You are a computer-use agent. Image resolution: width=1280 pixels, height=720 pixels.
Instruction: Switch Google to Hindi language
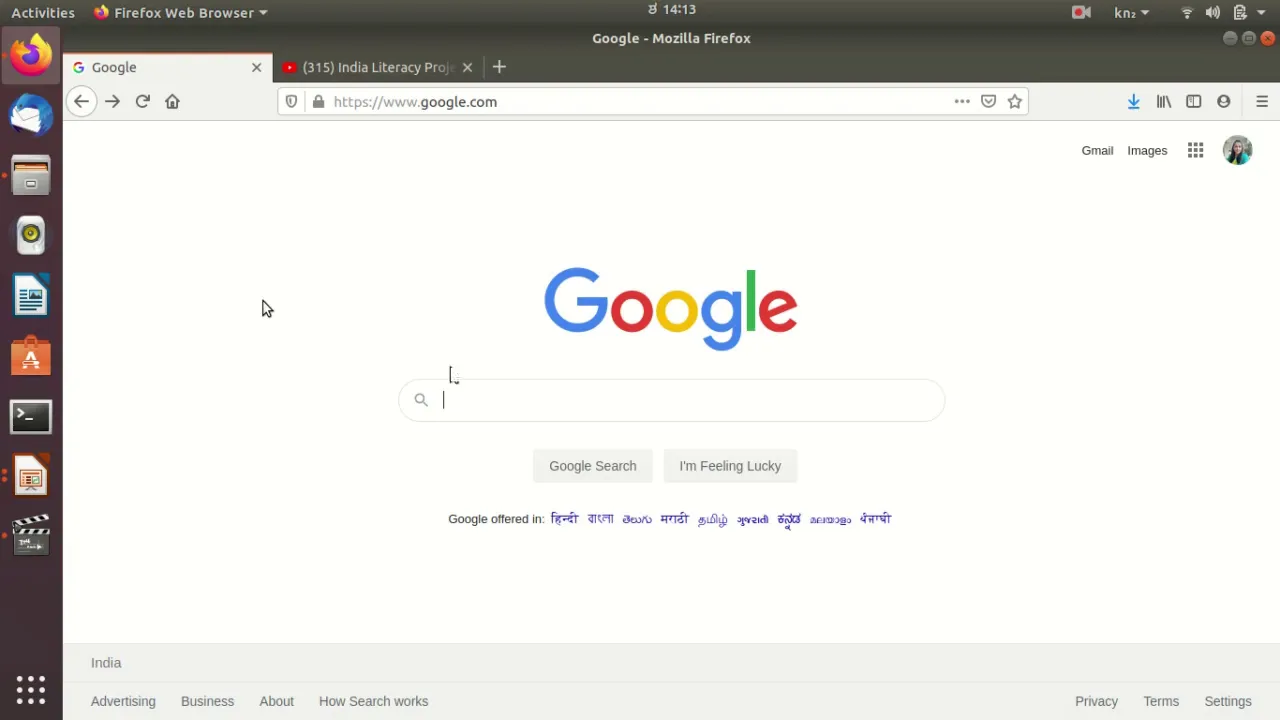(x=564, y=519)
